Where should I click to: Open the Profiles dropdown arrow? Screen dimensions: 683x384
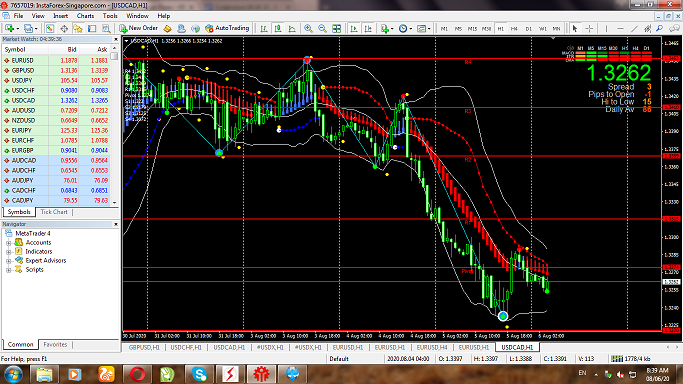(x=36, y=28)
